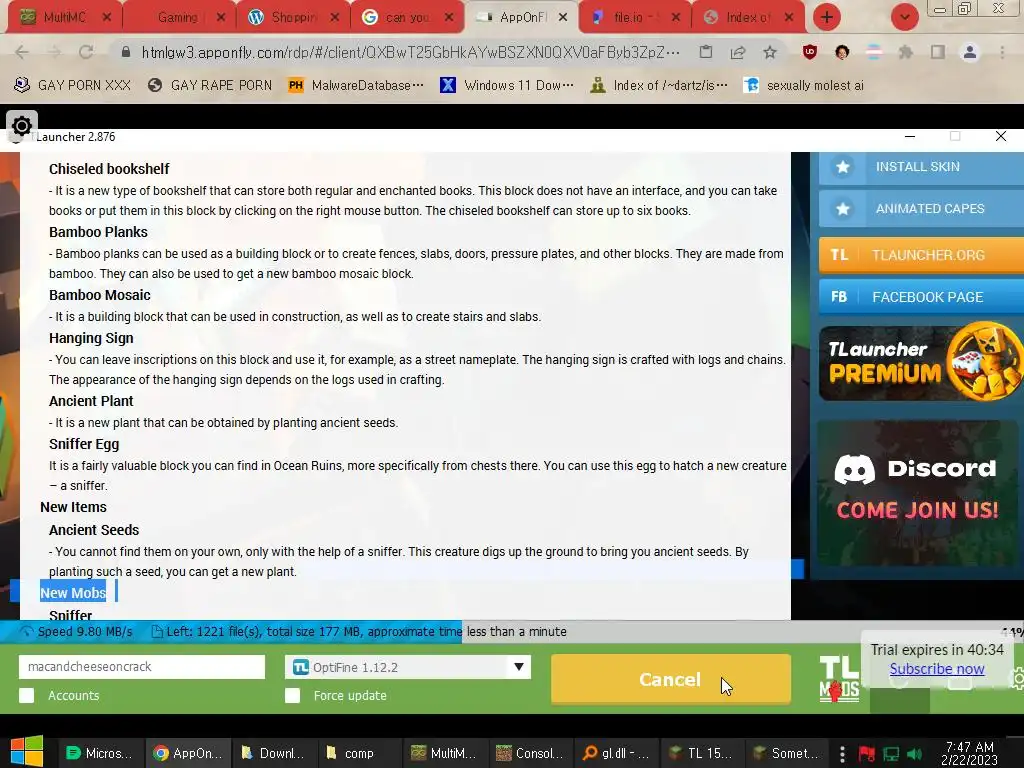Viewport: 1024px width, 768px height.
Task: Click the 'Chiseled bookshelf' heading
Action: pyautogui.click(x=109, y=169)
